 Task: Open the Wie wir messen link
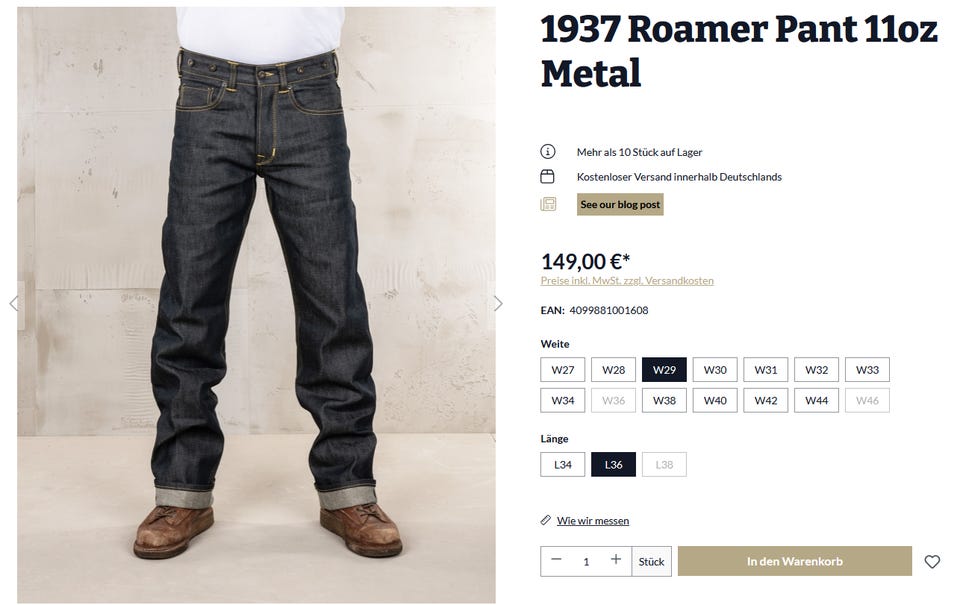(x=593, y=521)
